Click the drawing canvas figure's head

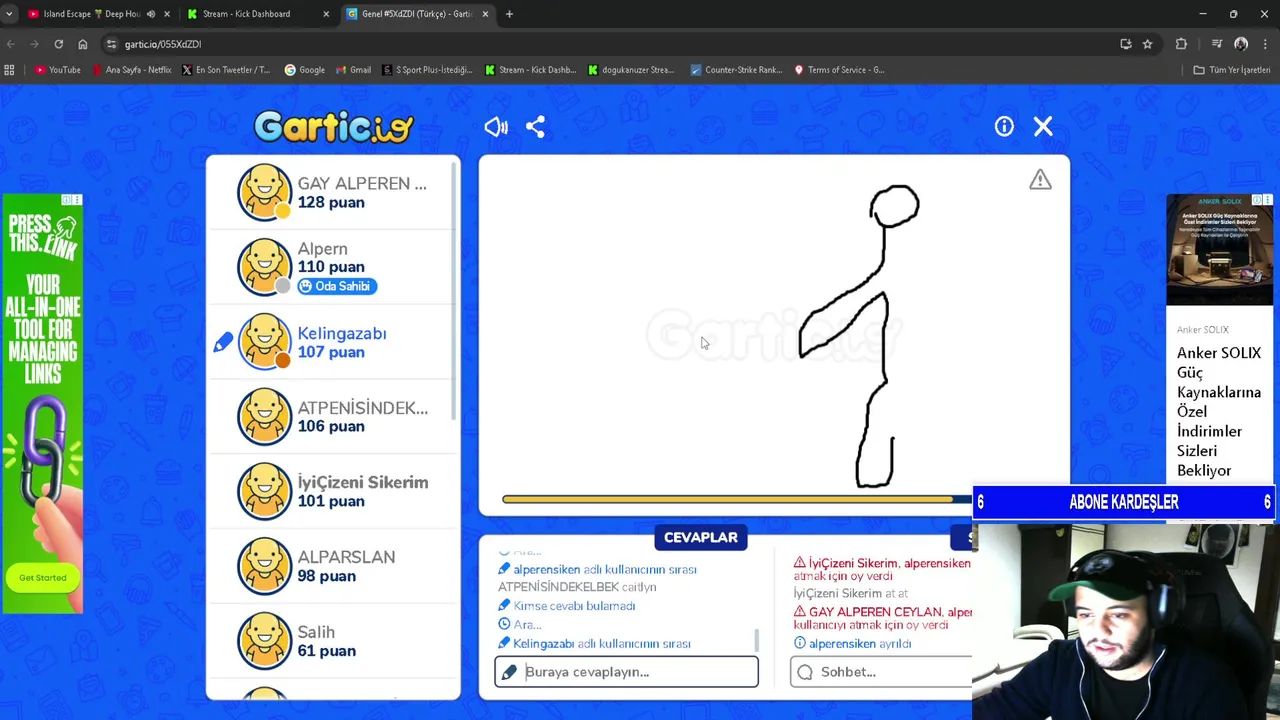(894, 207)
